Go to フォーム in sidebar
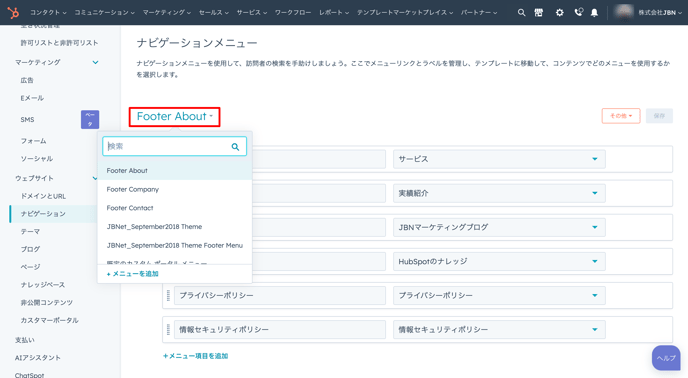The image size is (688, 378). [33, 141]
